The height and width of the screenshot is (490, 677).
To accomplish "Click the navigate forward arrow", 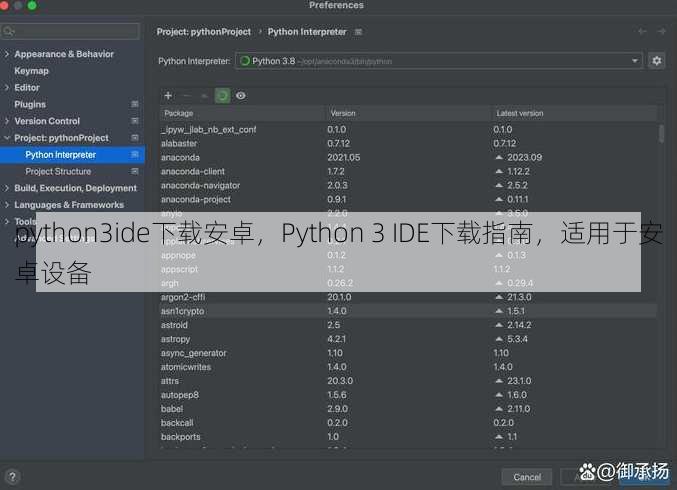I will pos(661,31).
